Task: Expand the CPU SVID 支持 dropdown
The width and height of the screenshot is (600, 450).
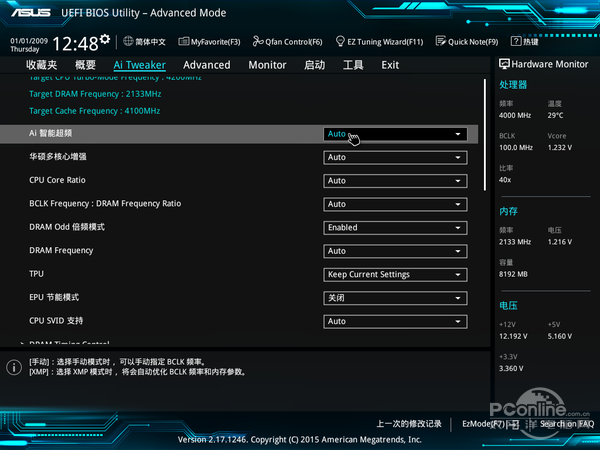Action: click(x=395, y=321)
